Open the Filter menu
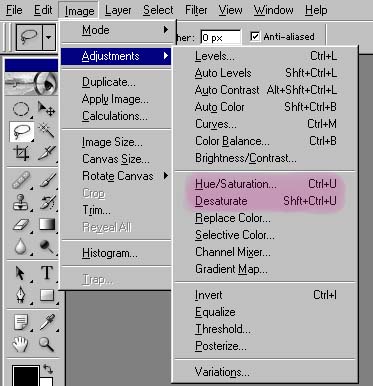The height and width of the screenshot is (386, 373). 196,10
